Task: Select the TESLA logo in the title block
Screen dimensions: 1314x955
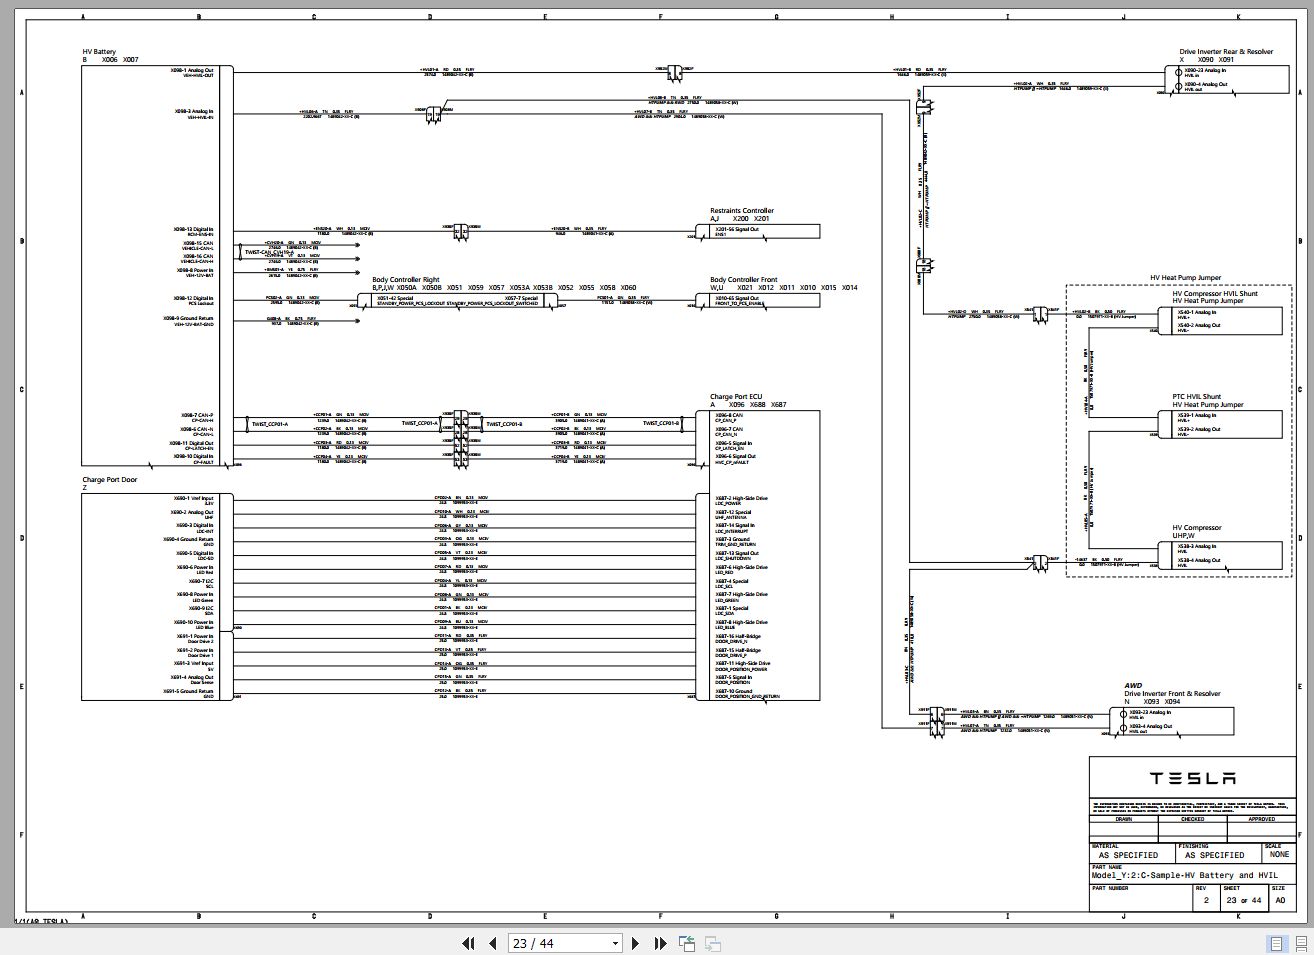Action: tap(1192, 778)
